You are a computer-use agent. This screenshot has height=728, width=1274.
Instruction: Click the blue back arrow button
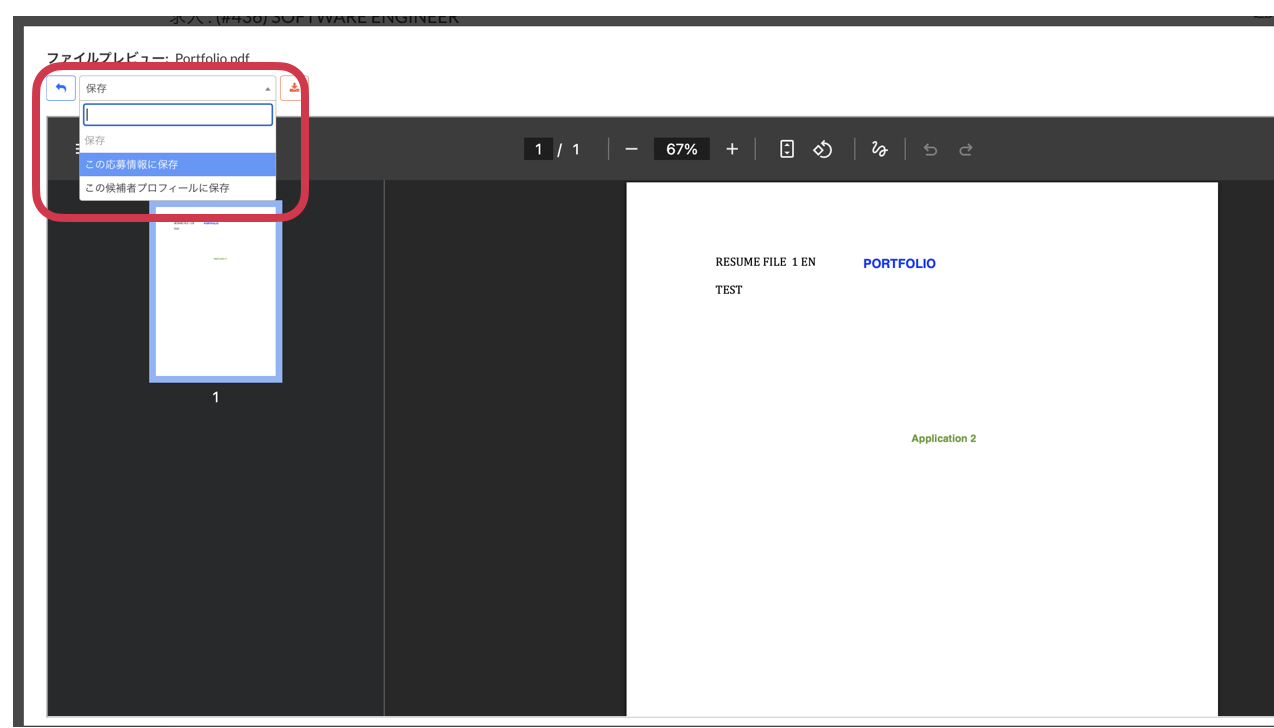coord(61,88)
